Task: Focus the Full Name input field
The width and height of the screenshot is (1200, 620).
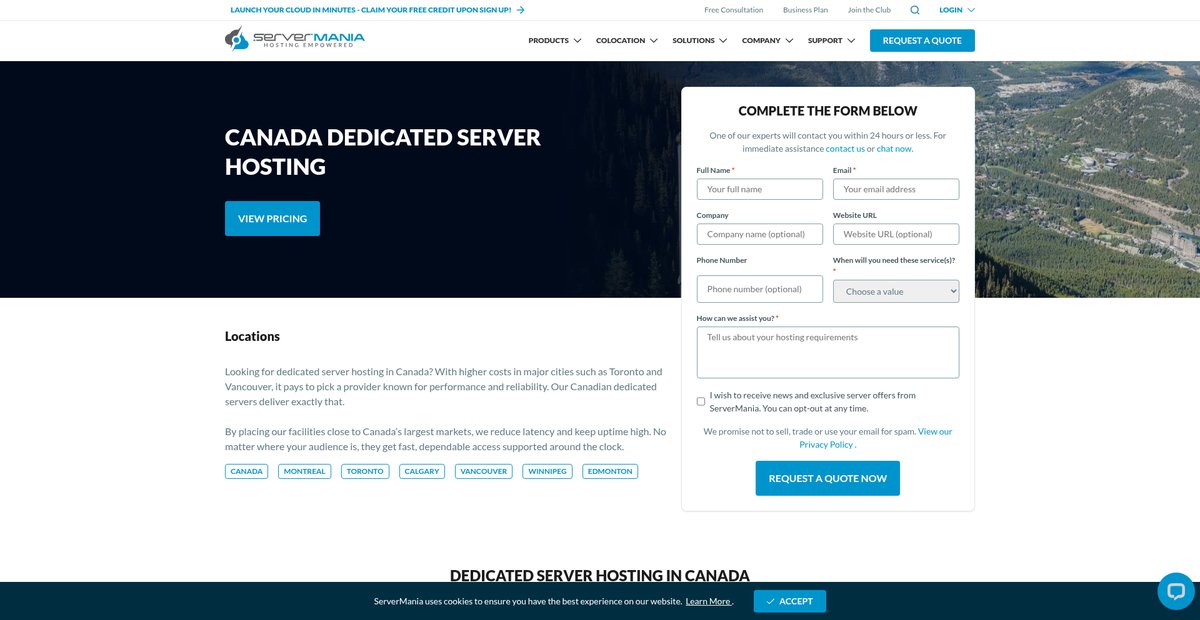Action: (760, 189)
